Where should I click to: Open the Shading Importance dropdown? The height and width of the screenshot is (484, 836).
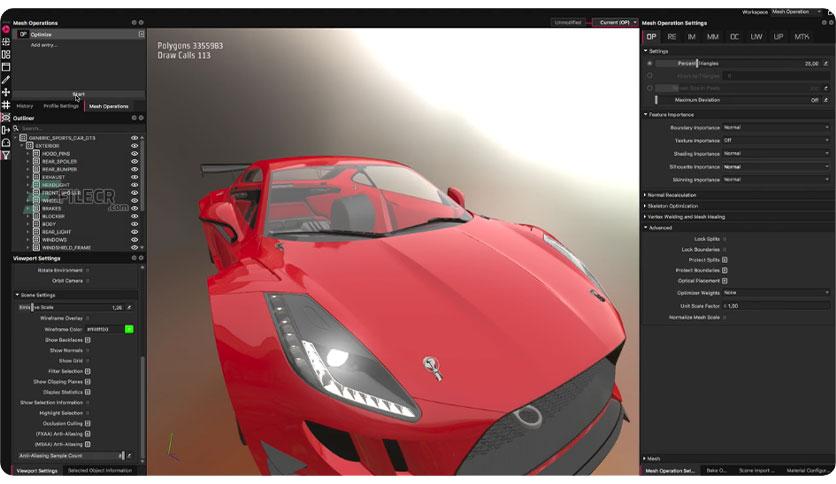tap(776, 154)
